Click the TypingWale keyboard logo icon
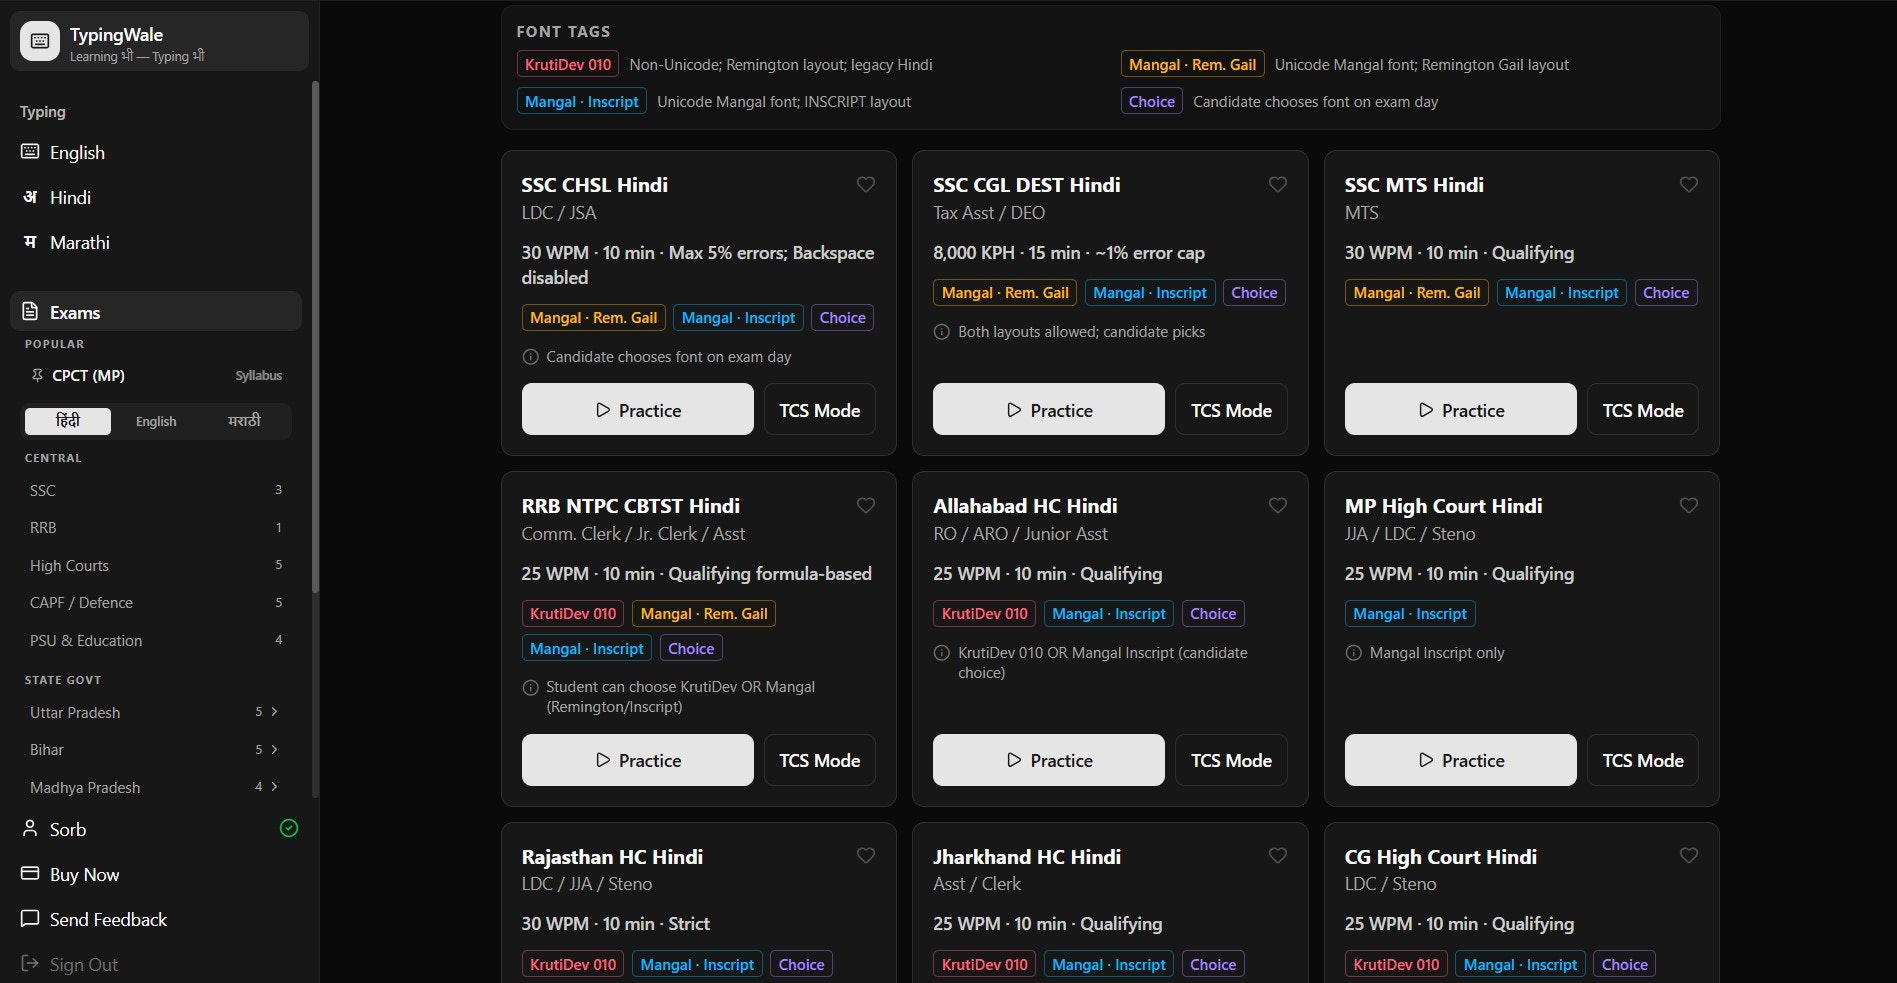Viewport: 1897px width, 983px height. [x=40, y=41]
